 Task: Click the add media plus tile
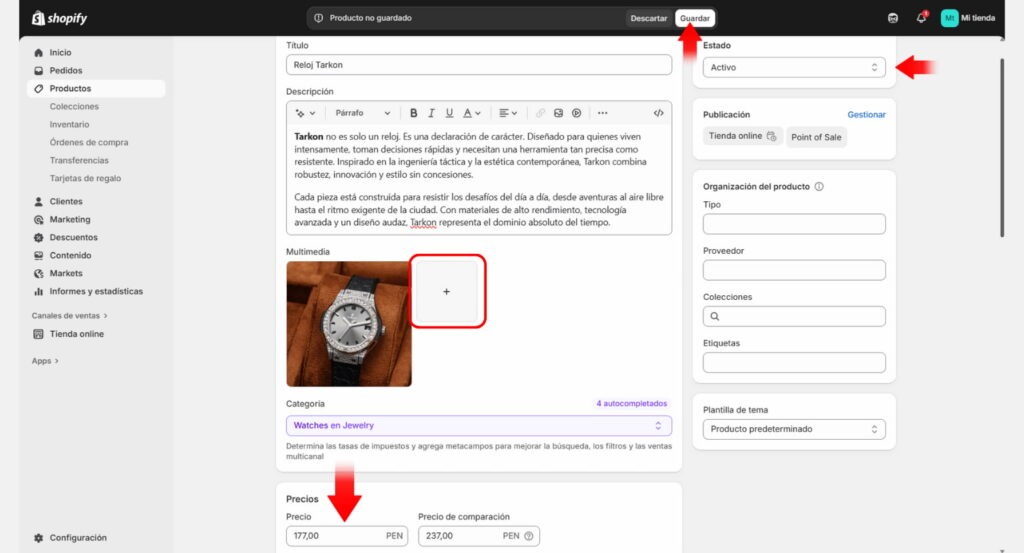447,291
